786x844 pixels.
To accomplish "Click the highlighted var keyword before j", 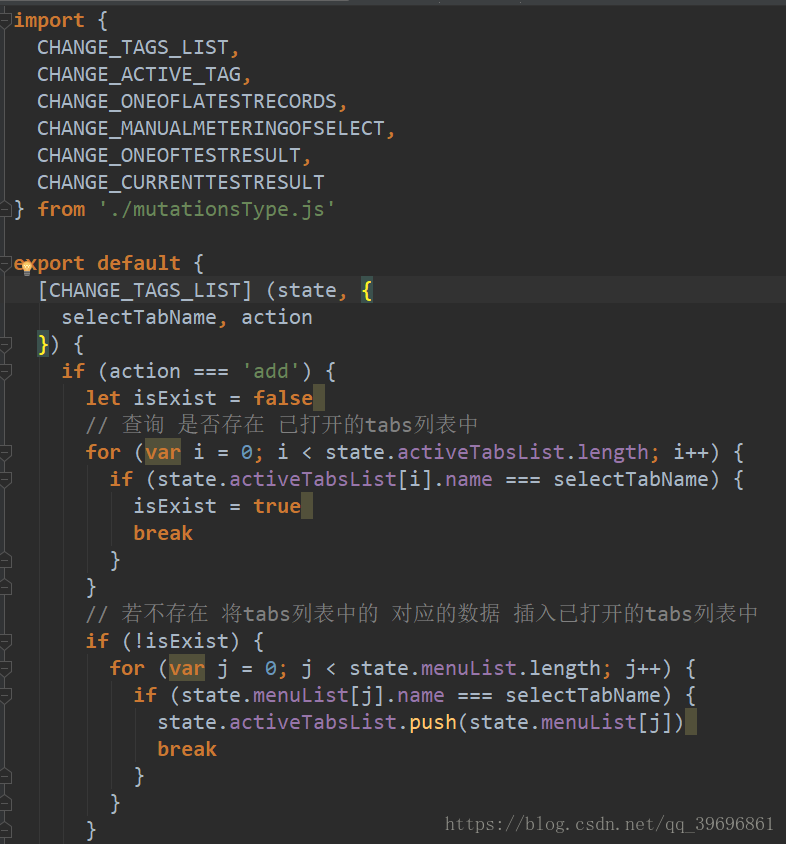I will point(187,668).
